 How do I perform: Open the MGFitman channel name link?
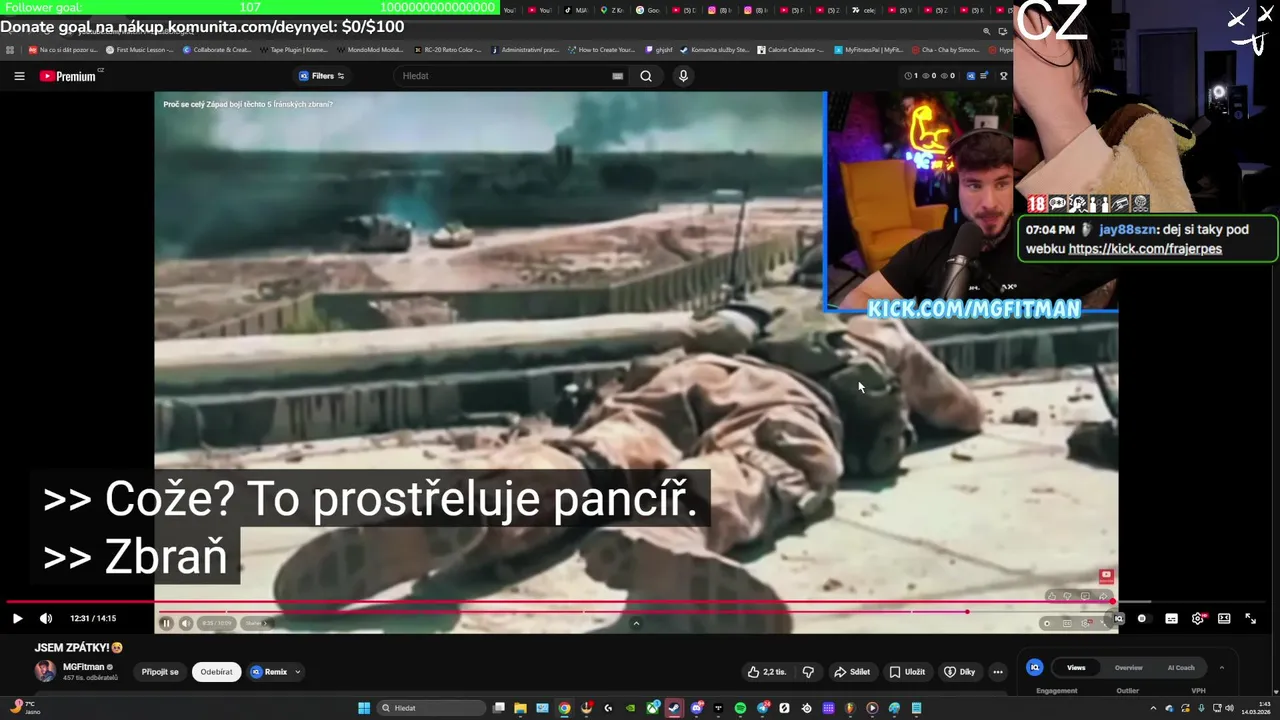pyautogui.click(x=84, y=667)
